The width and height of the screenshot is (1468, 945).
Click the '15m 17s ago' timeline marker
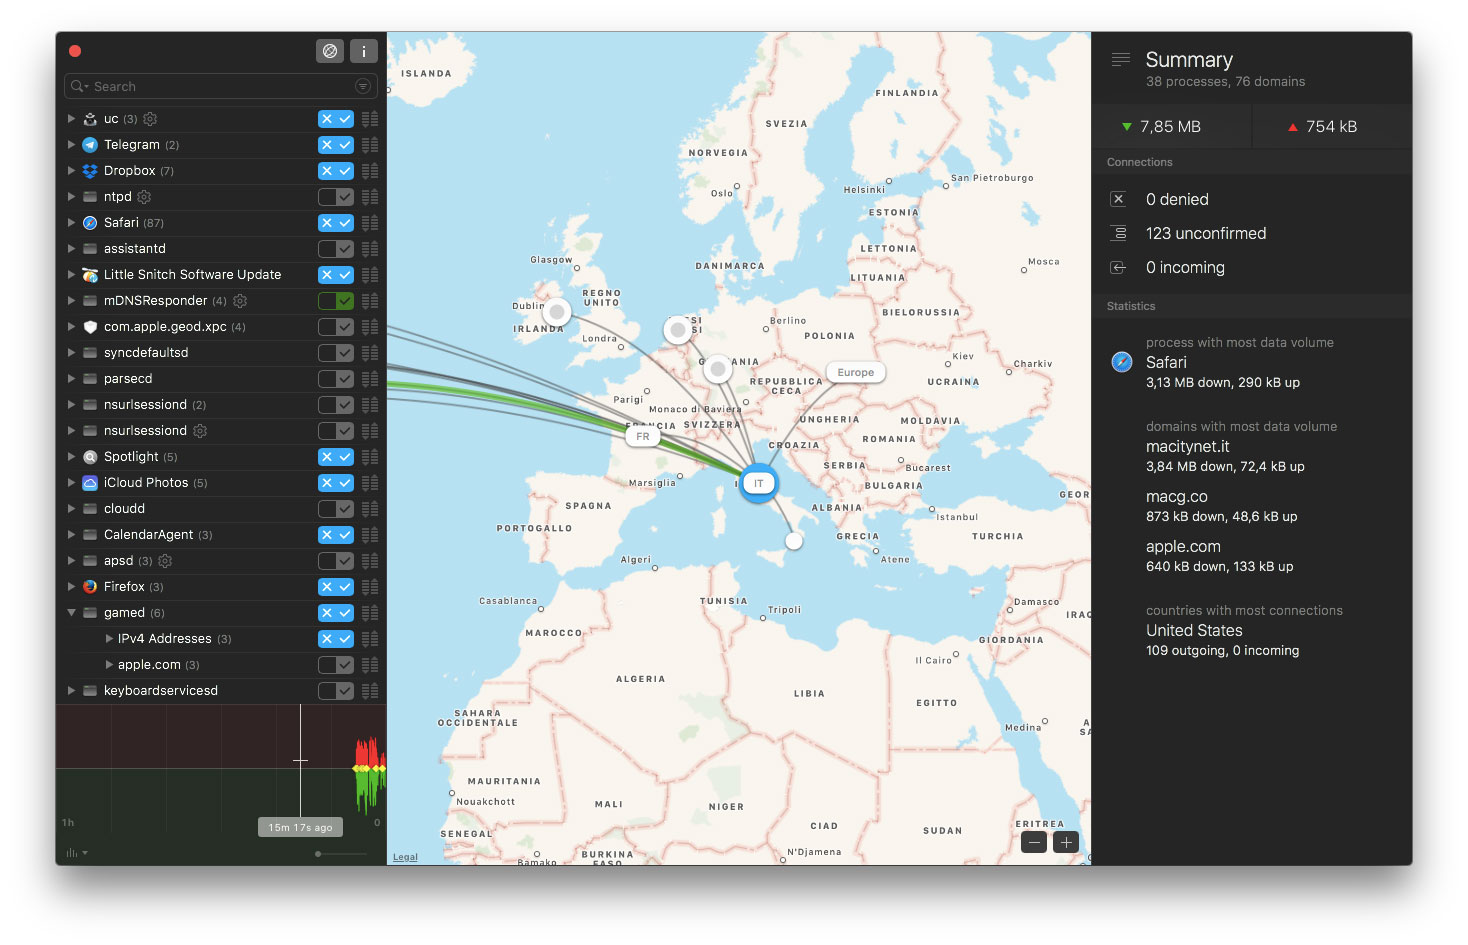pos(300,827)
